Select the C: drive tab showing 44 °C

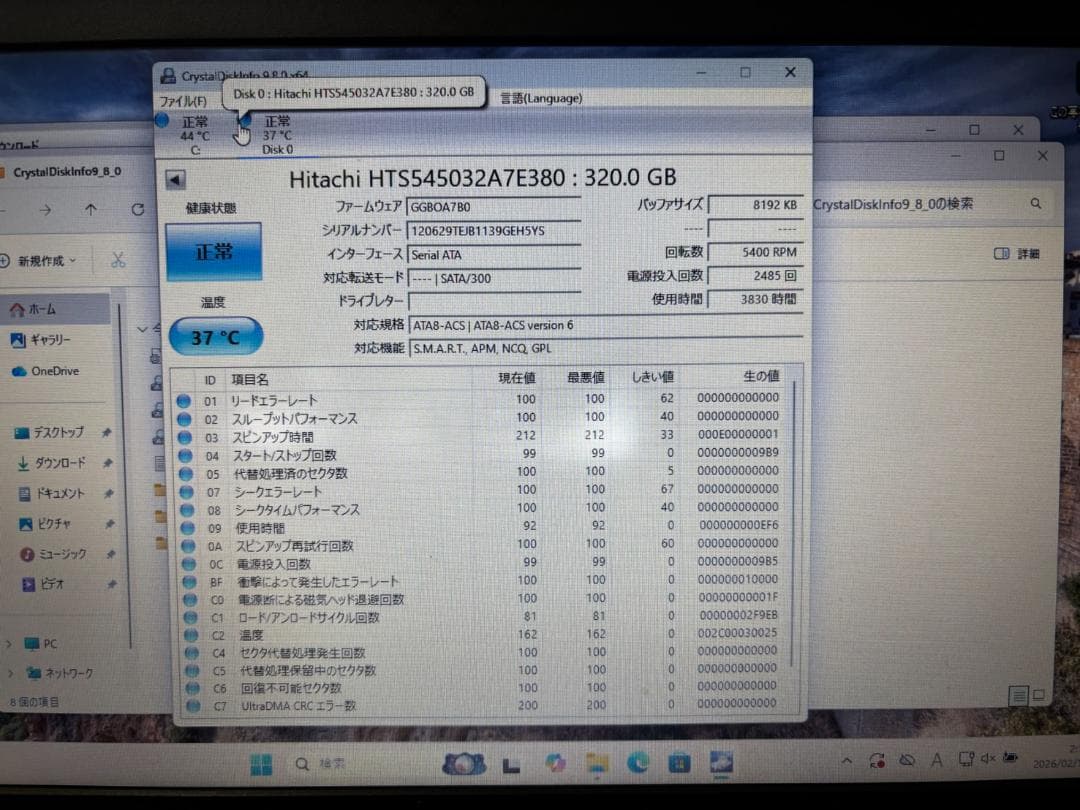click(185, 134)
